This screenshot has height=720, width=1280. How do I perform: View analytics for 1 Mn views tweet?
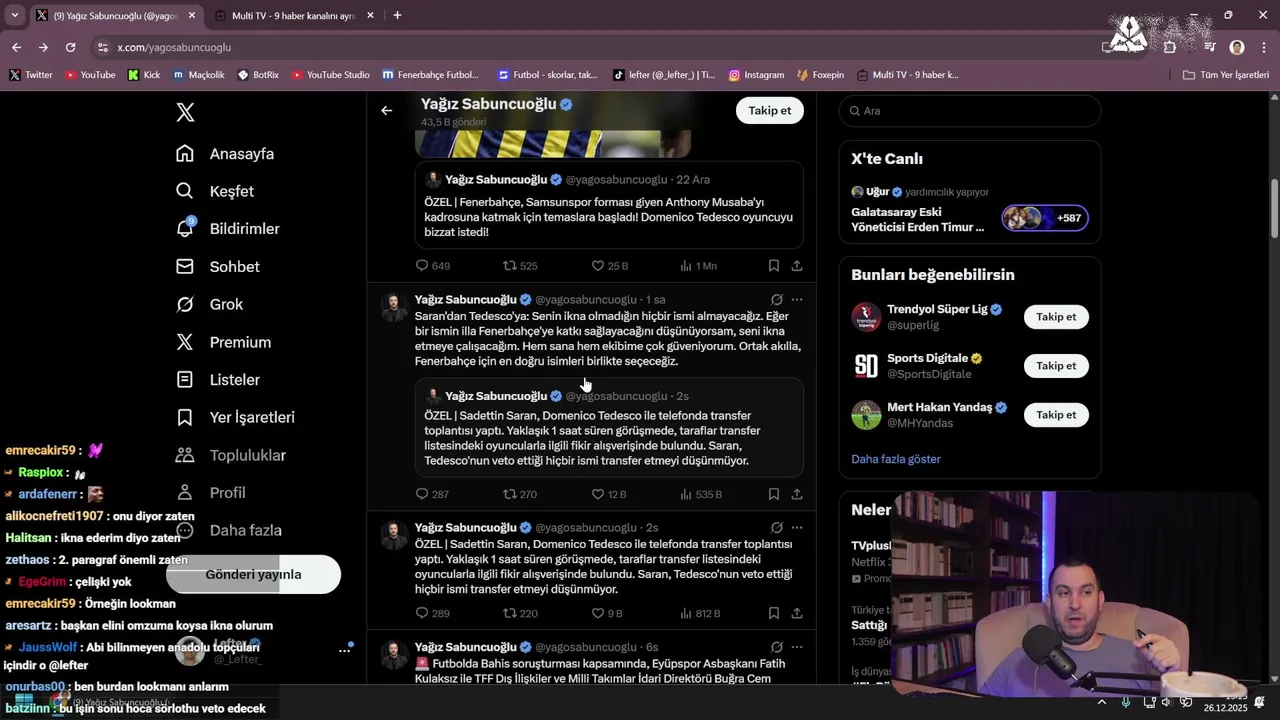click(698, 266)
